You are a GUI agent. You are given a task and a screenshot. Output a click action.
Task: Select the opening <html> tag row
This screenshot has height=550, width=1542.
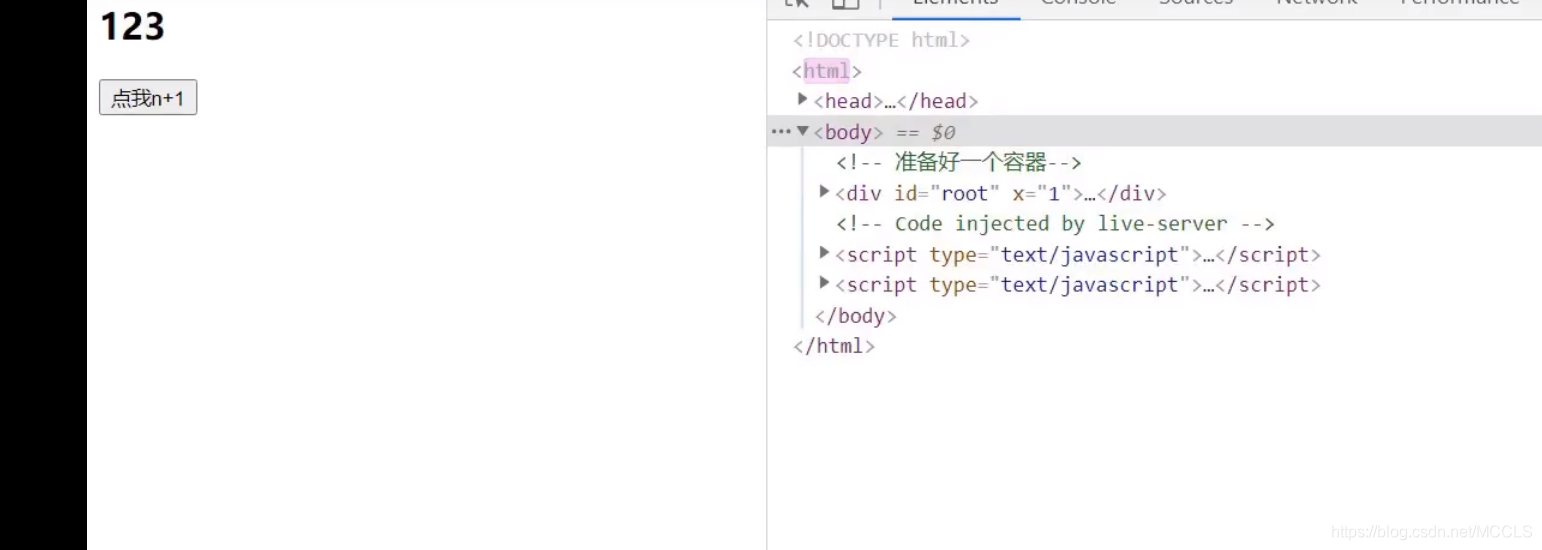coord(827,71)
